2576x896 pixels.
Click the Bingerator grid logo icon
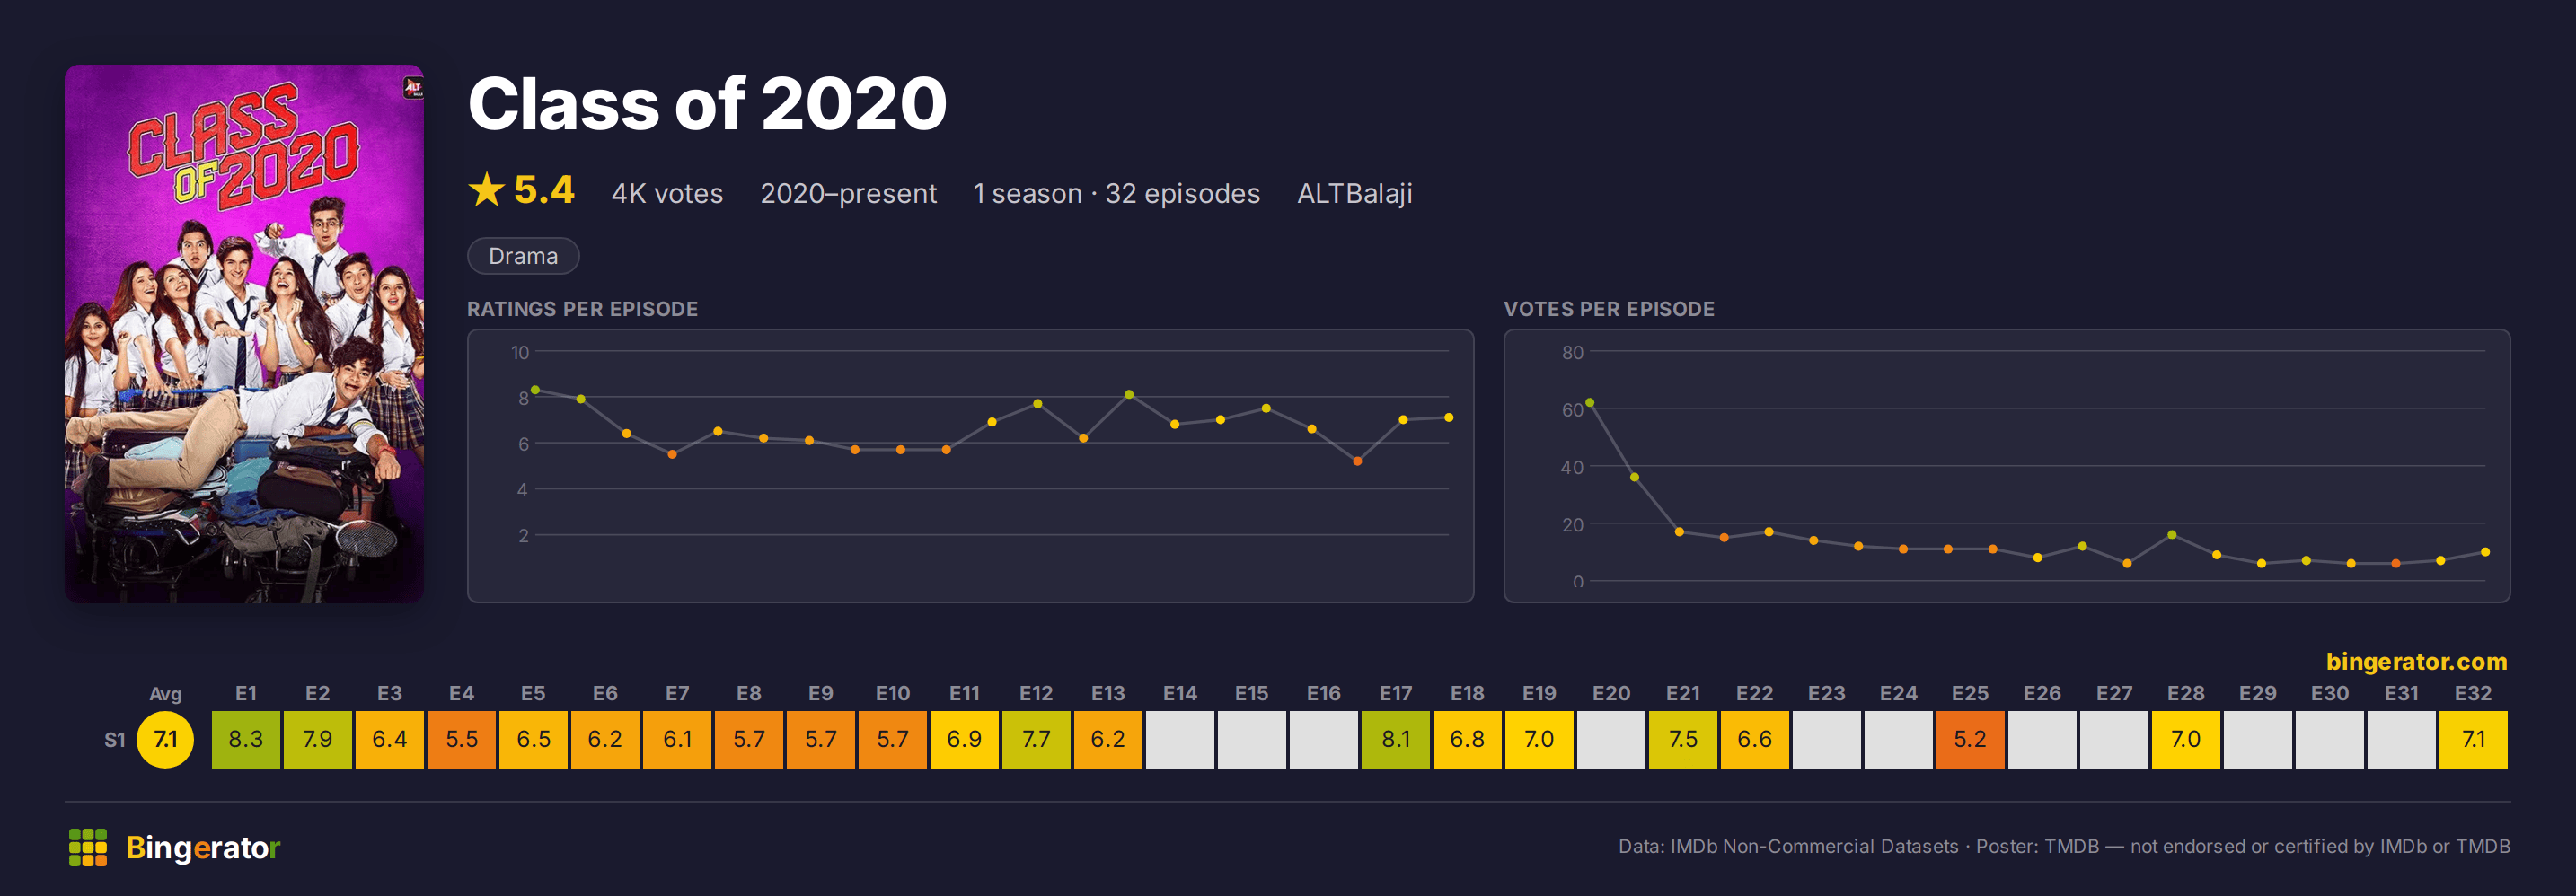pyautogui.click(x=88, y=847)
